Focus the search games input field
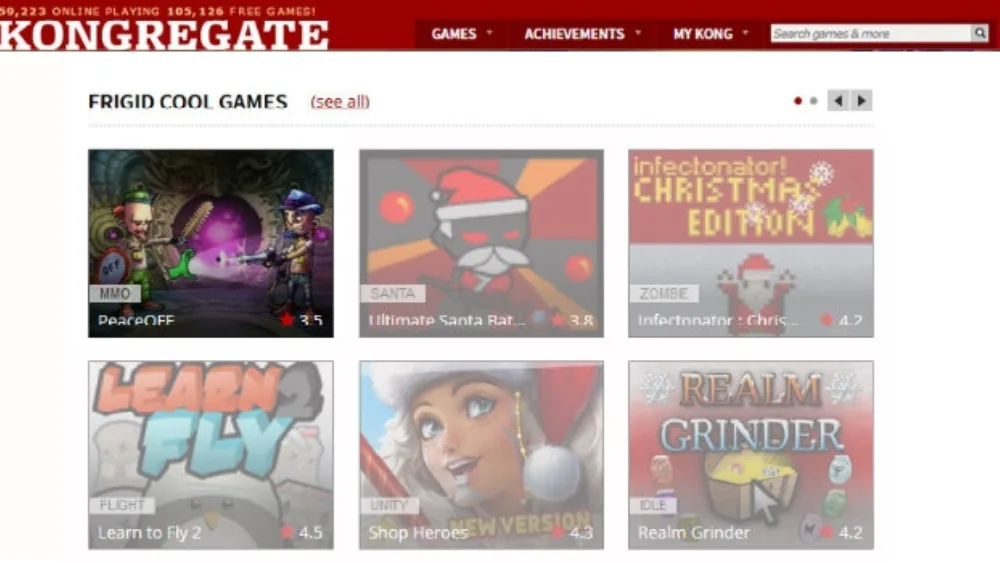Image resolution: width=1000 pixels, height=563 pixels. pos(871,33)
